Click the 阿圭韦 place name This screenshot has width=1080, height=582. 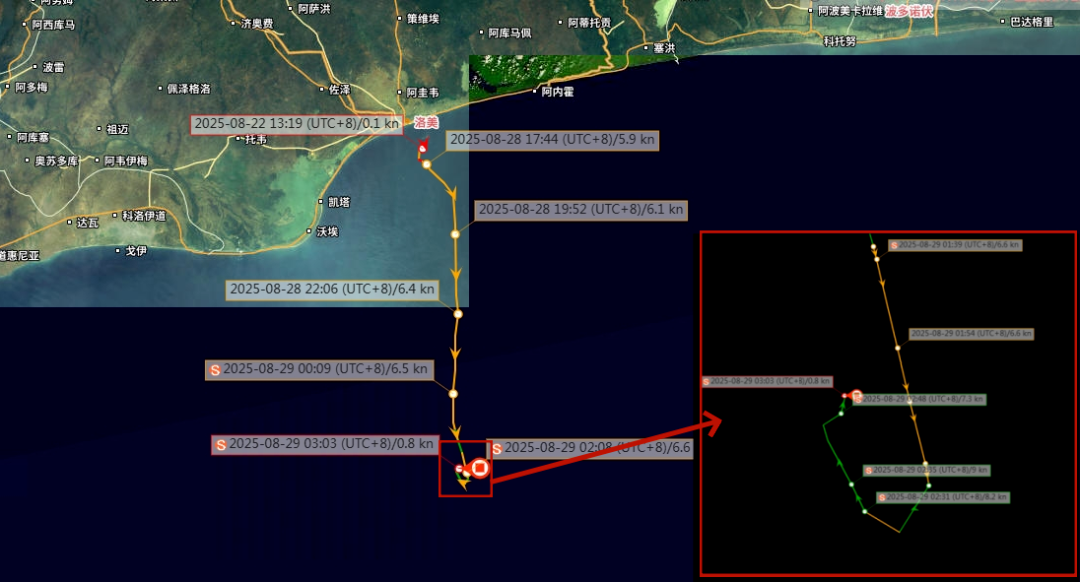(422, 92)
